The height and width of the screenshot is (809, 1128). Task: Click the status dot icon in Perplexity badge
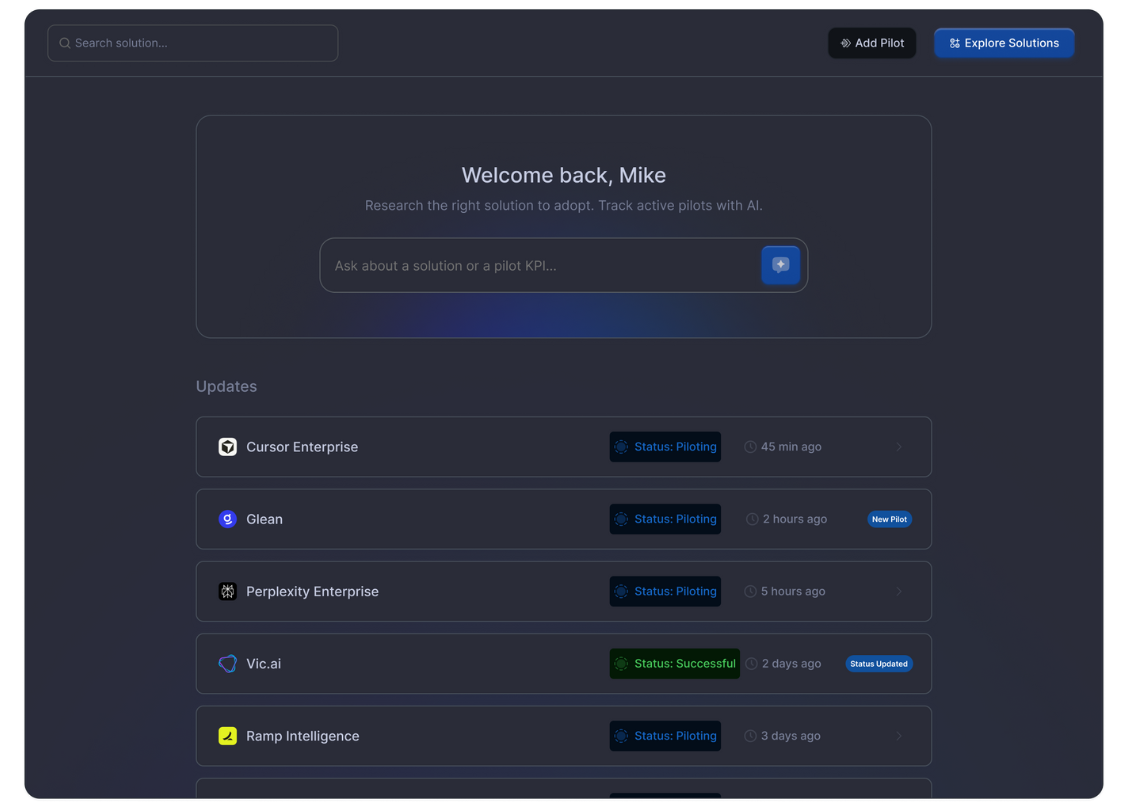tap(621, 591)
